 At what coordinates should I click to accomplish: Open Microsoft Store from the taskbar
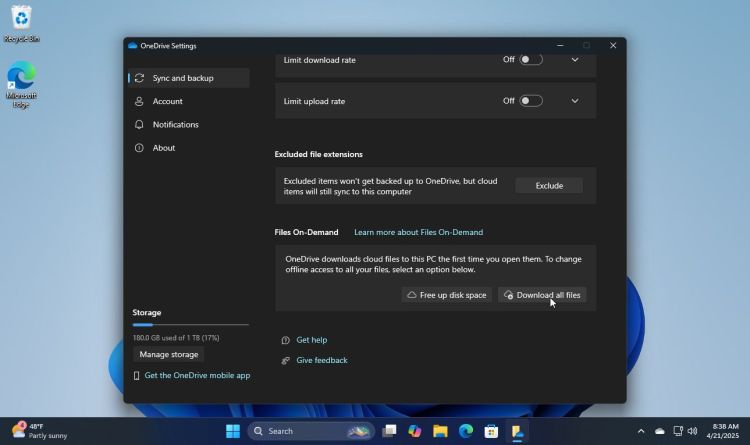pos(491,431)
